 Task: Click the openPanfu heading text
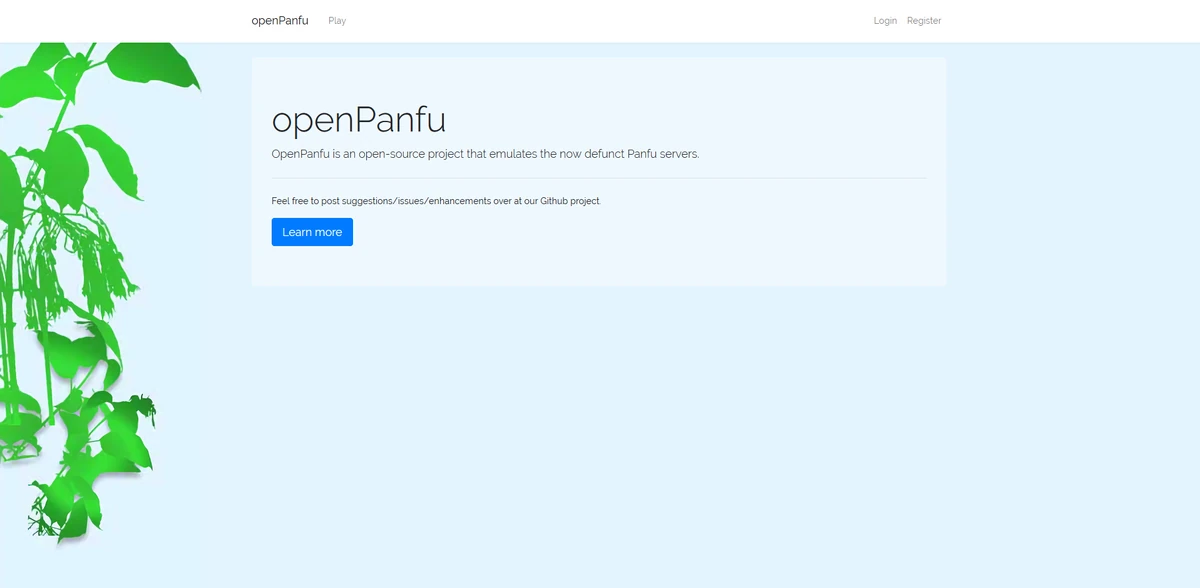(357, 120)
